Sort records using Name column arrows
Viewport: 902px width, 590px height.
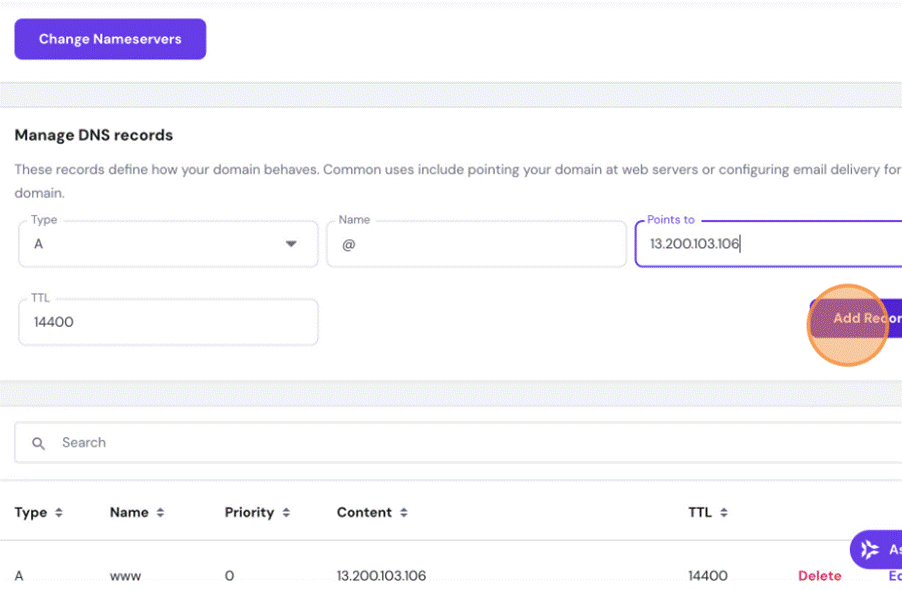click(x=160, y=513)
